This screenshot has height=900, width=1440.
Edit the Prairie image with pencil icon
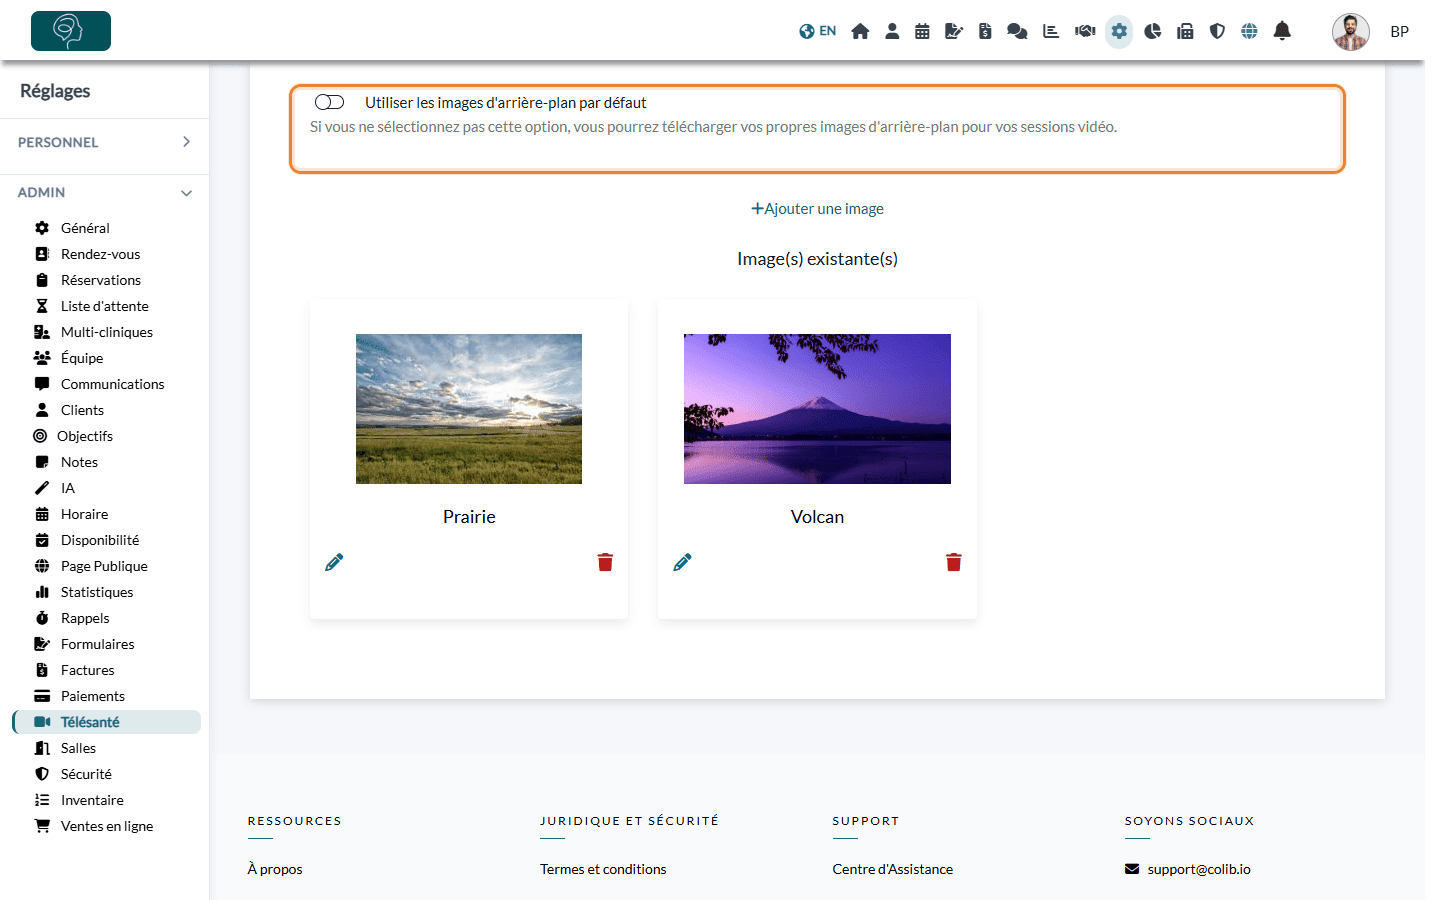point(334,562)
